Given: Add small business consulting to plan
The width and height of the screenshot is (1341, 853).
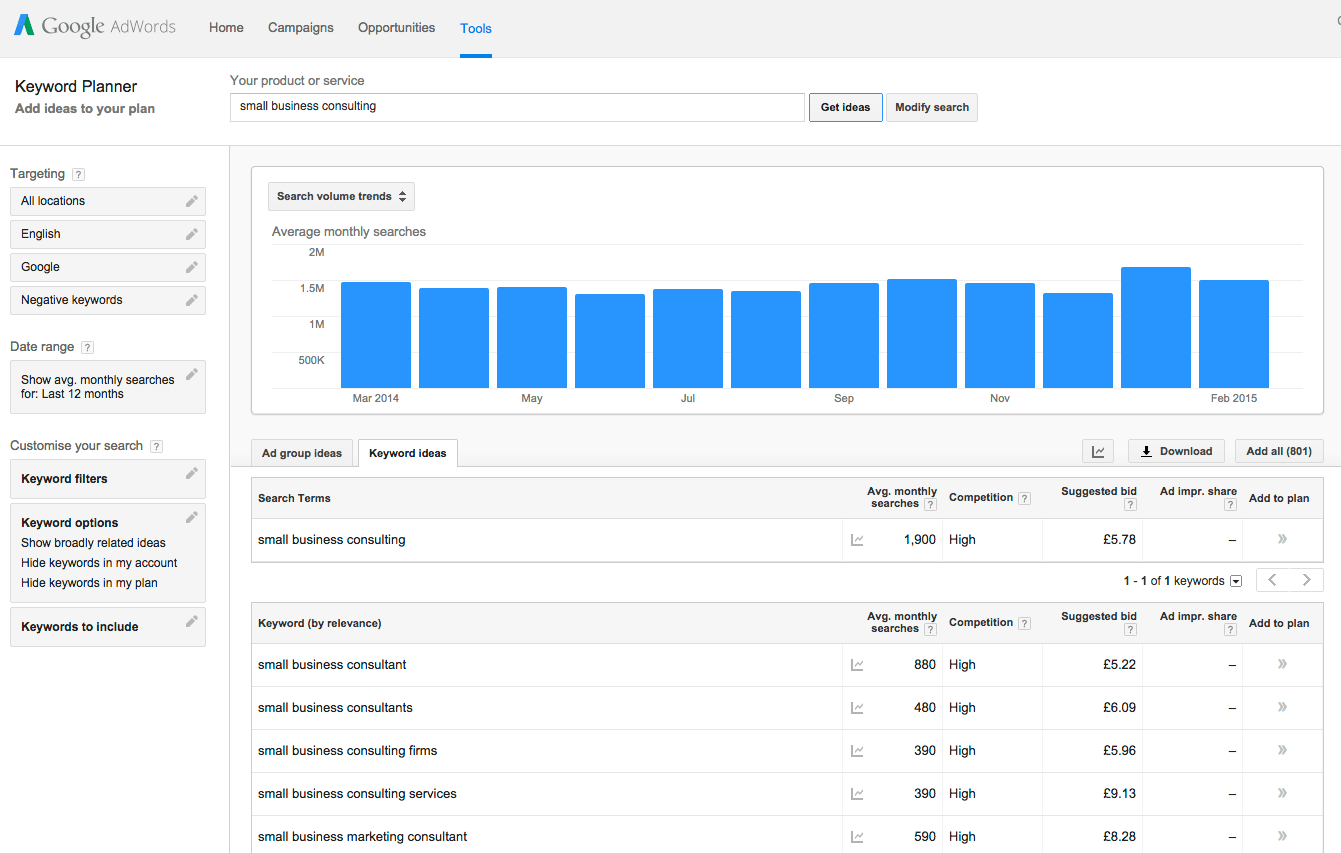Looking at the screenshot, I should [x=1282, y=539].
